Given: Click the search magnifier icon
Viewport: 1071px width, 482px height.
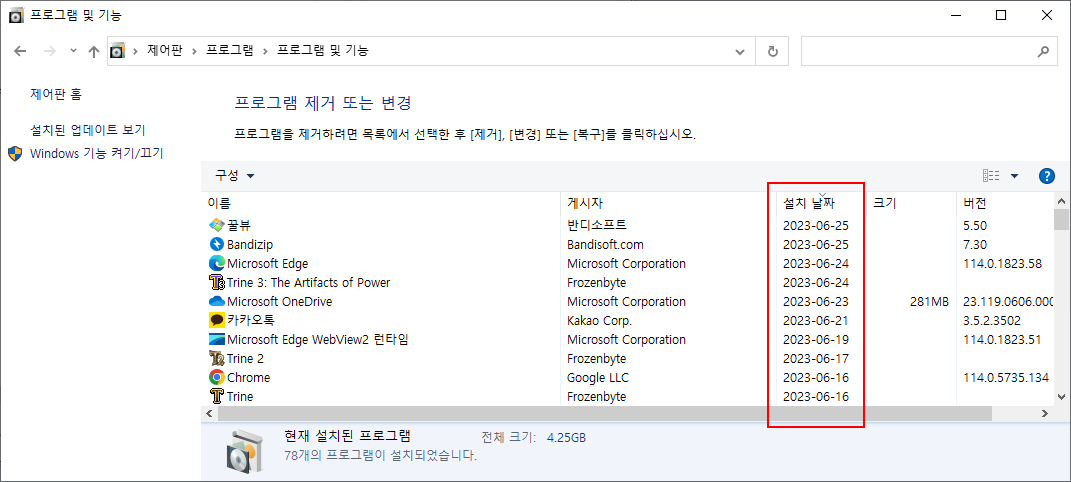Looking at the screenshot, I should (1043, 51).
